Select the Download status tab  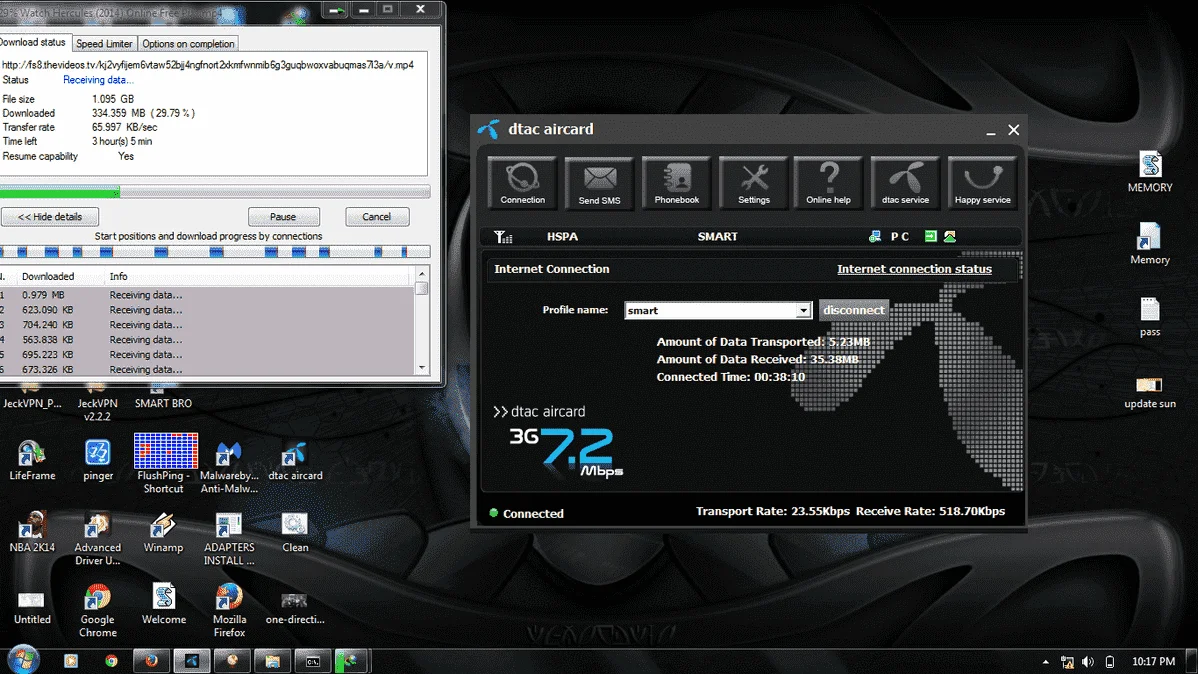point(34,42)
